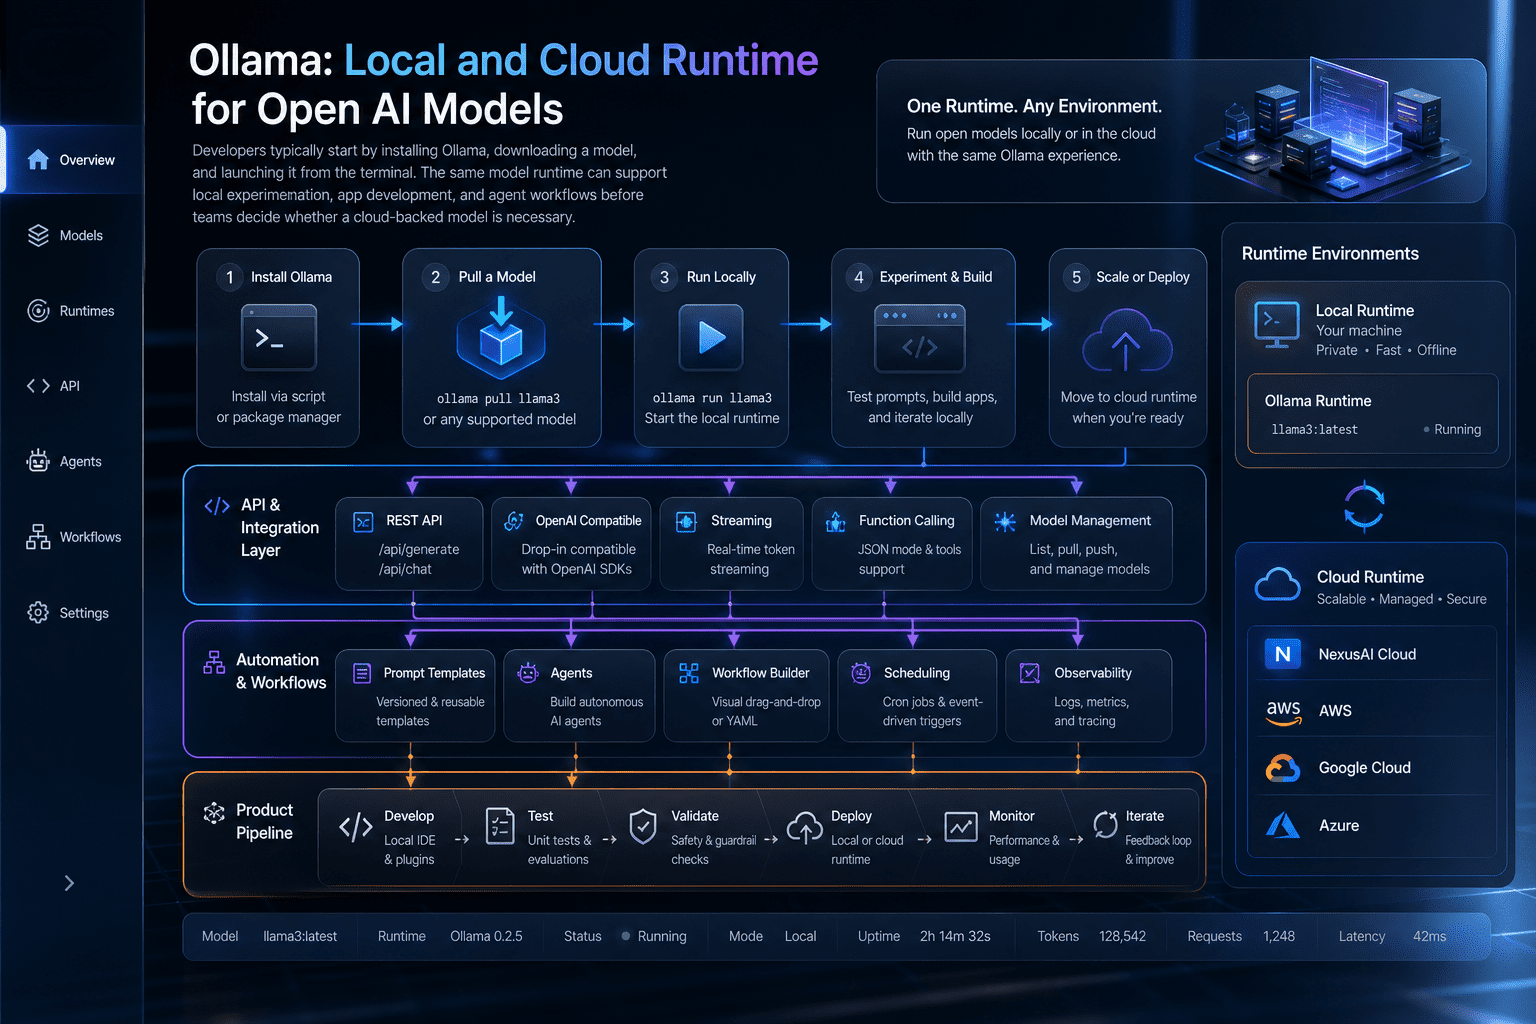This screenshot has width=1536, height=1024.
Task: Click the Monitor chart icon in pipeline
Action: 961,827
